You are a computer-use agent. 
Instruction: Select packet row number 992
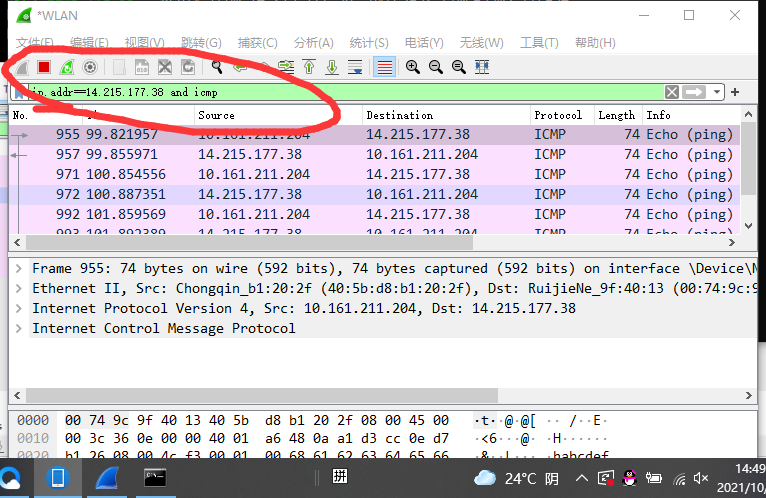coord(374,215)
